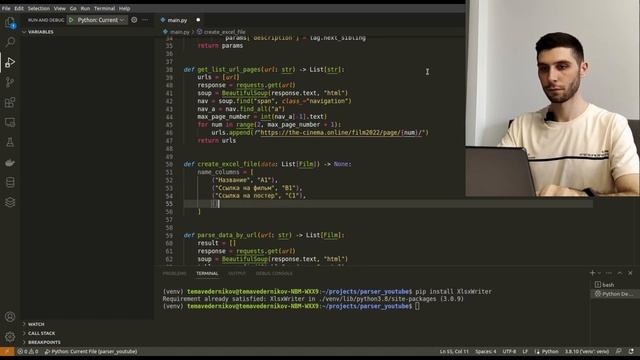Select the Run and Debug activity icon

[10, 62]
